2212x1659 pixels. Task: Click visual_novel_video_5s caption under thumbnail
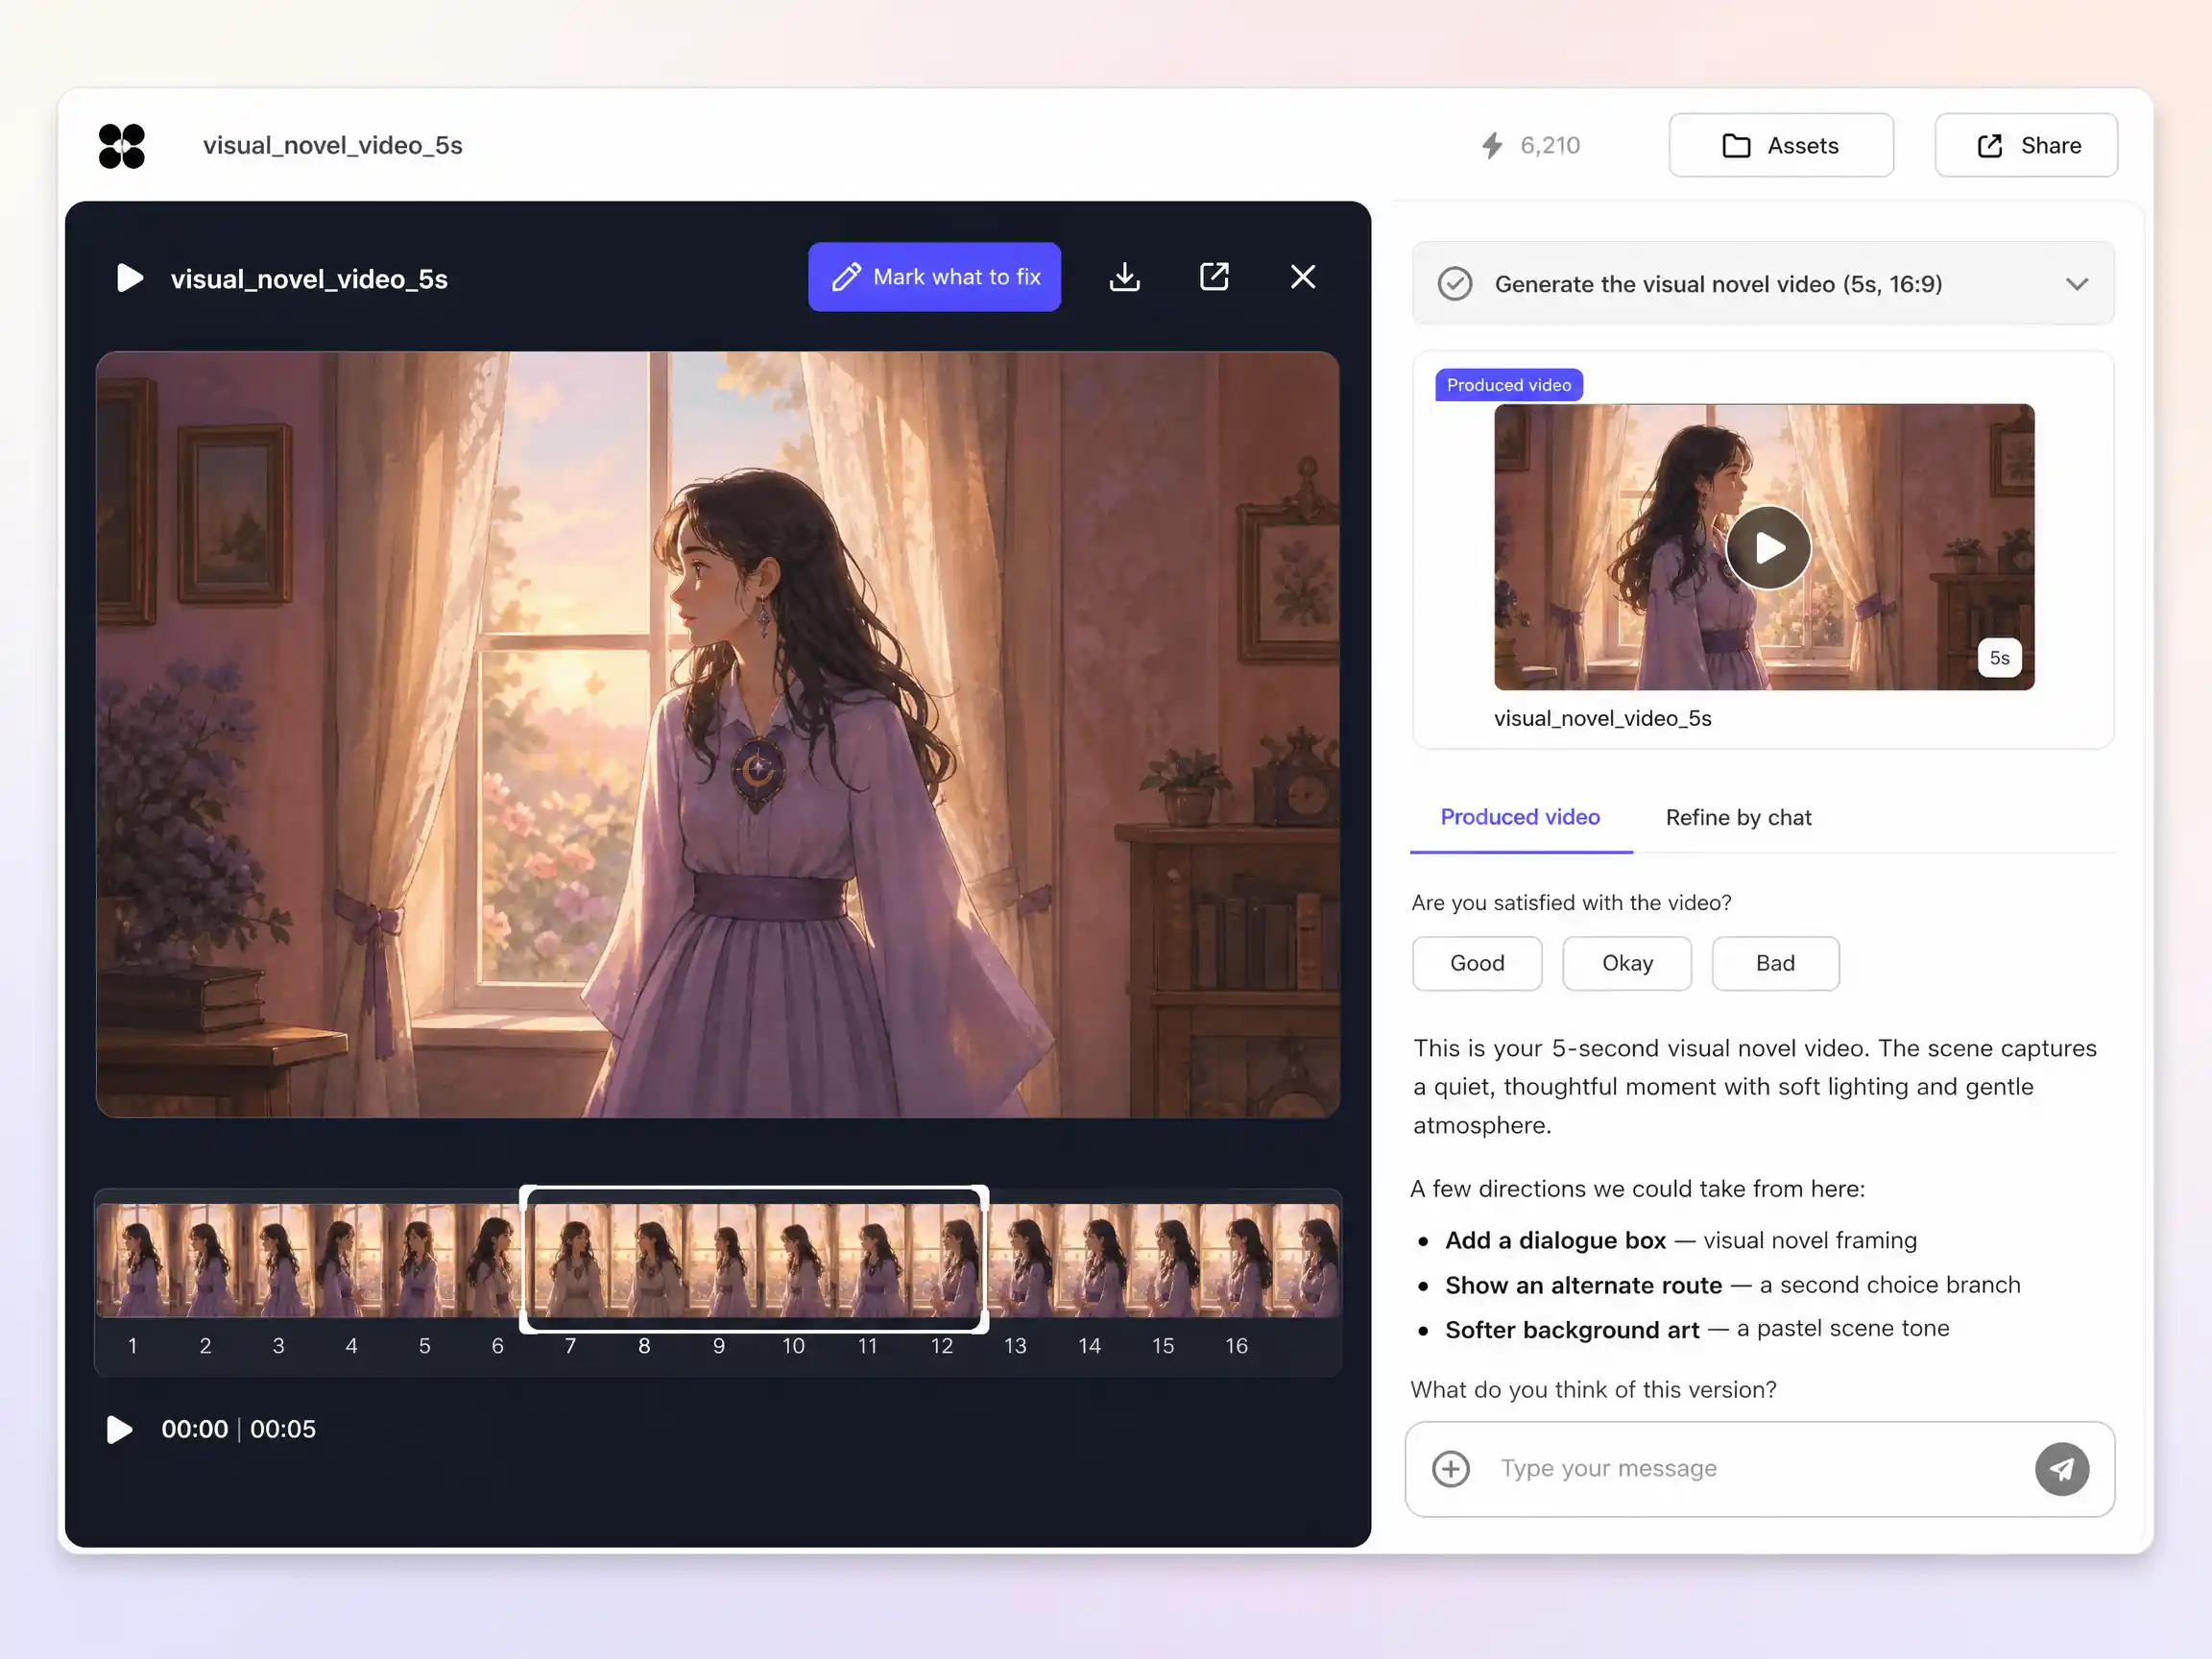[1603, 718]
